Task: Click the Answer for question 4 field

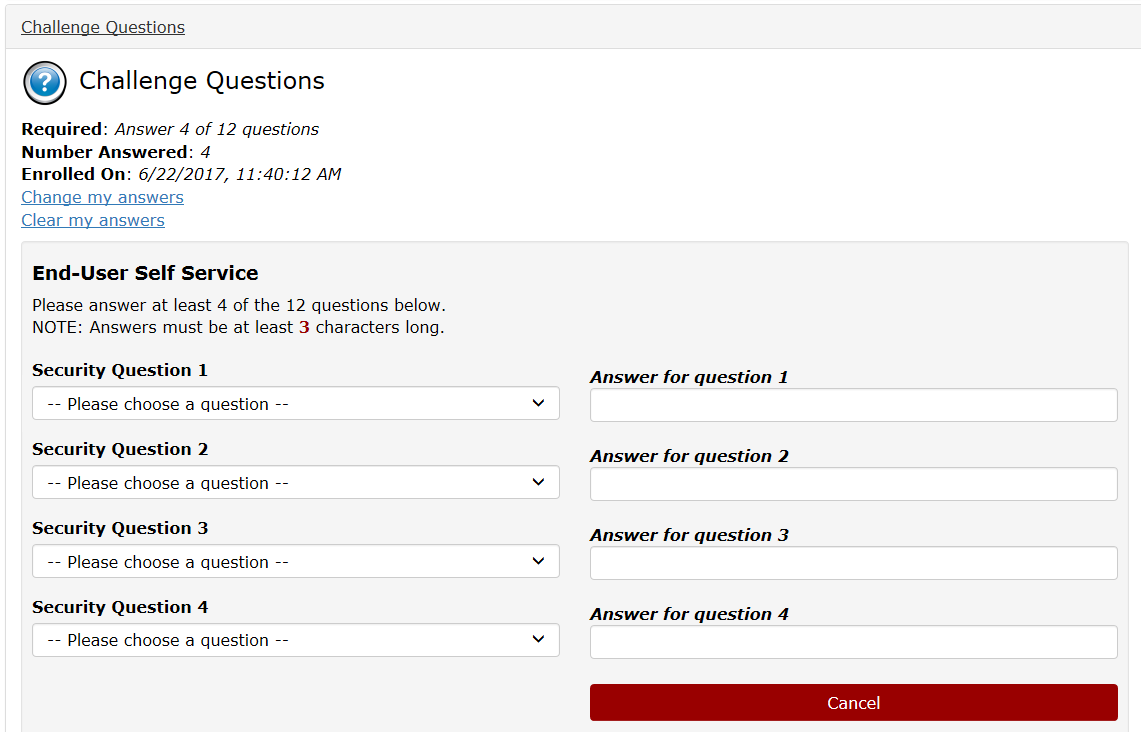Action: click(853, 642)
